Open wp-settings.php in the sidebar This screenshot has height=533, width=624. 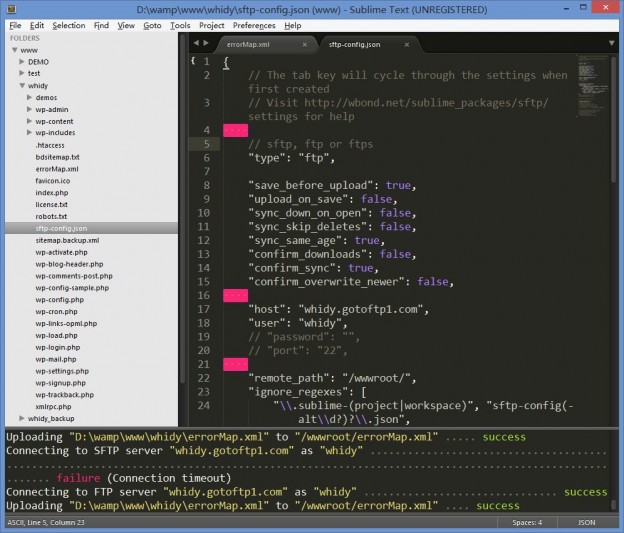point(62,371)
